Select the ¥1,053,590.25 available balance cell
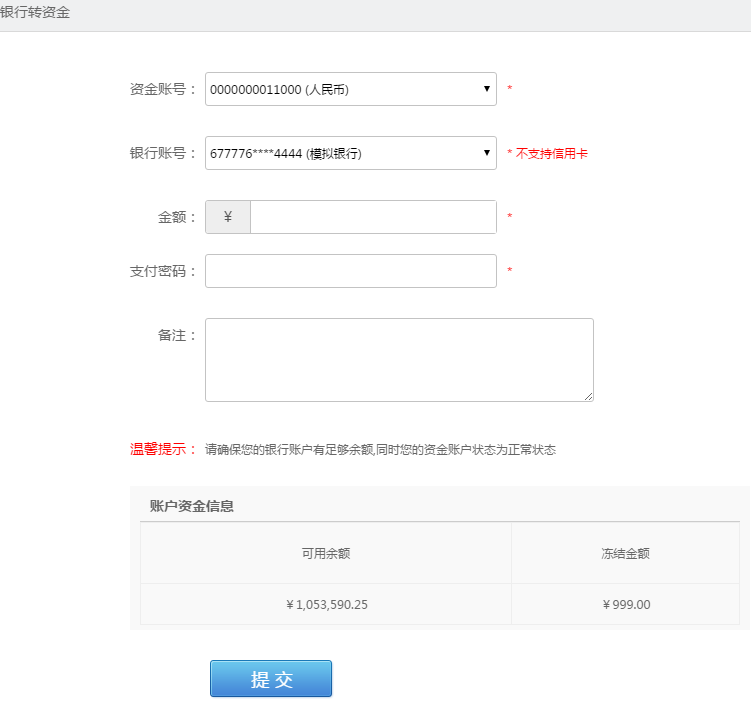The image size is (751, 703). click(x=326, y=604)
